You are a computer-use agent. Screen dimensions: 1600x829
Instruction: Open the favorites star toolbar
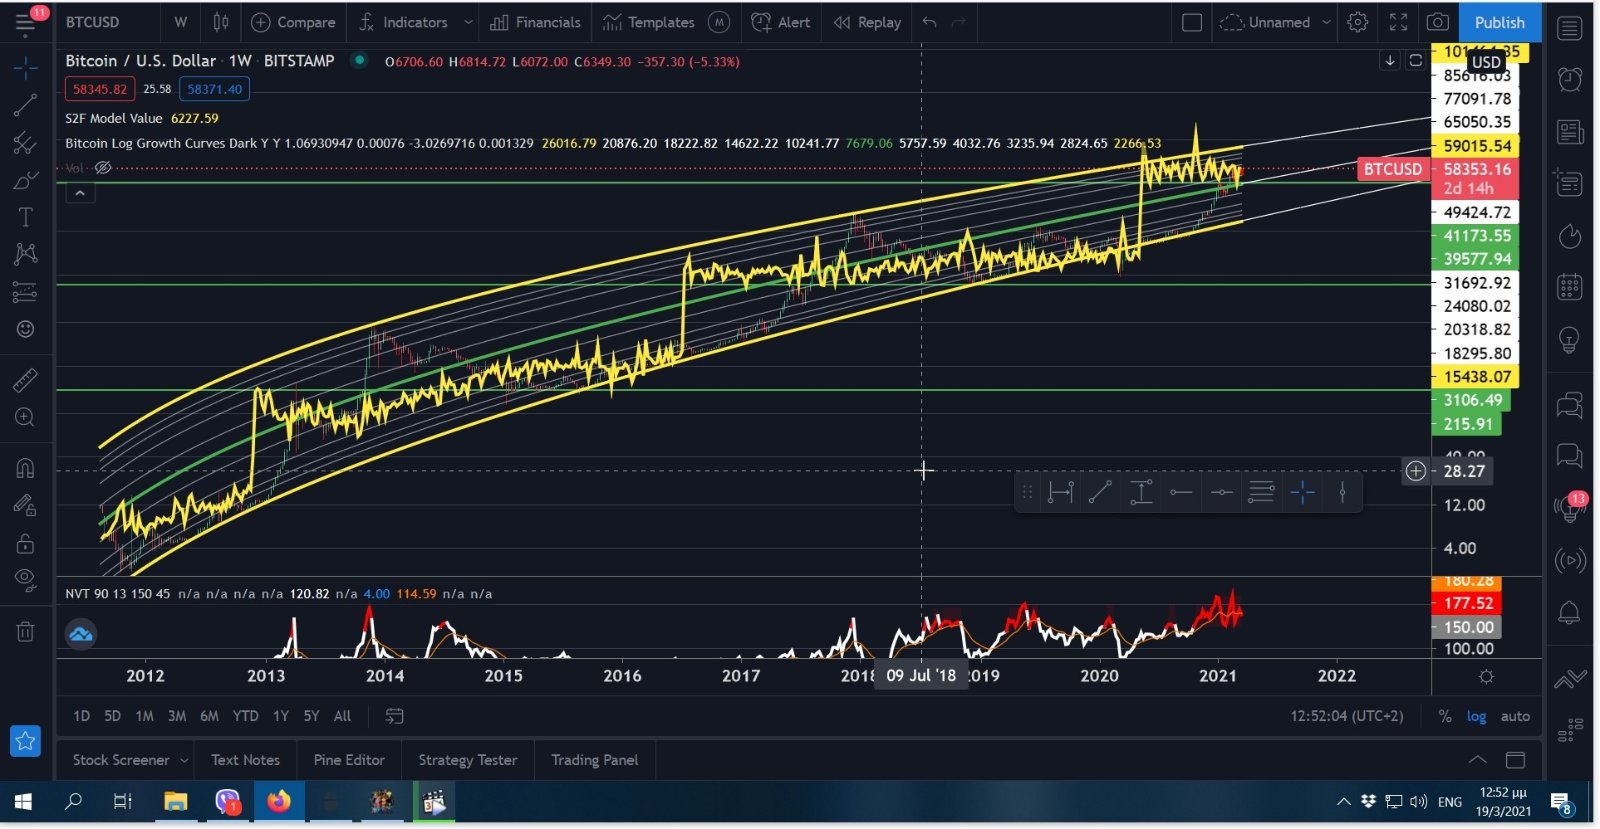click(x=25, y=741)
